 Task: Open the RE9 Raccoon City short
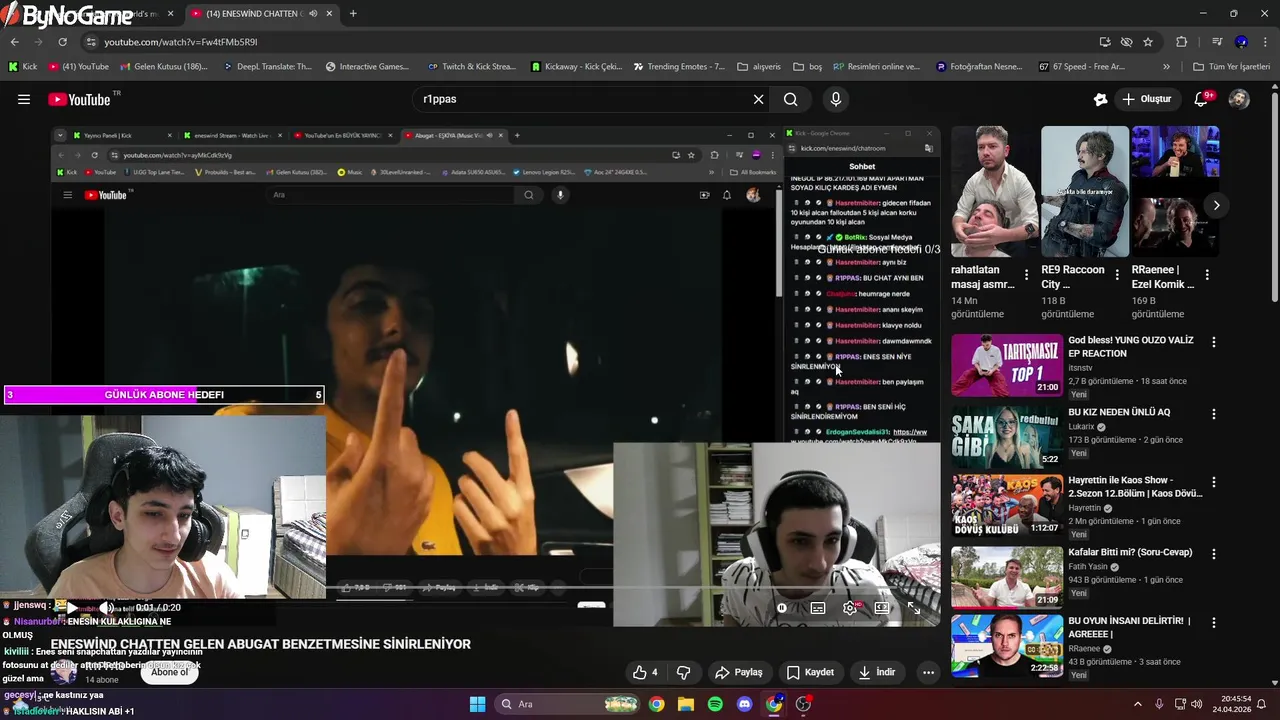tap(1084, 191)
